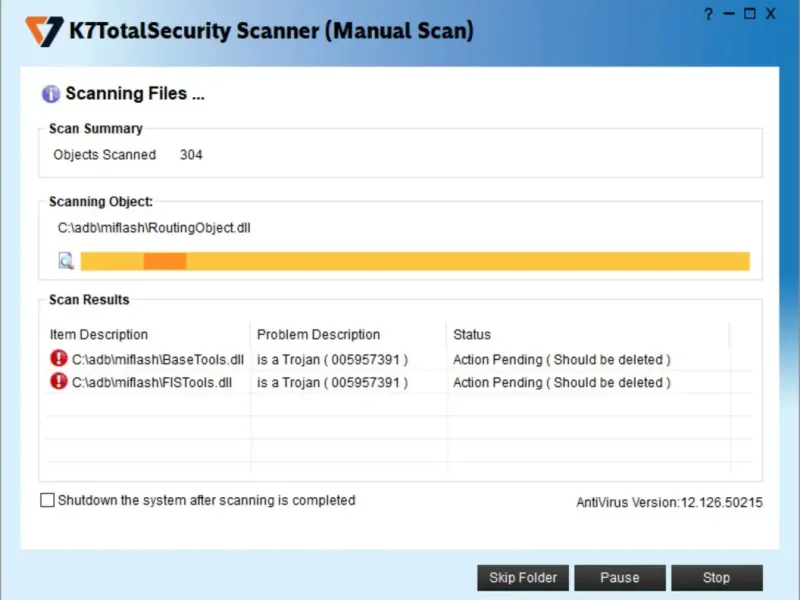Sort by Item Description column header

tap(98, 335)
